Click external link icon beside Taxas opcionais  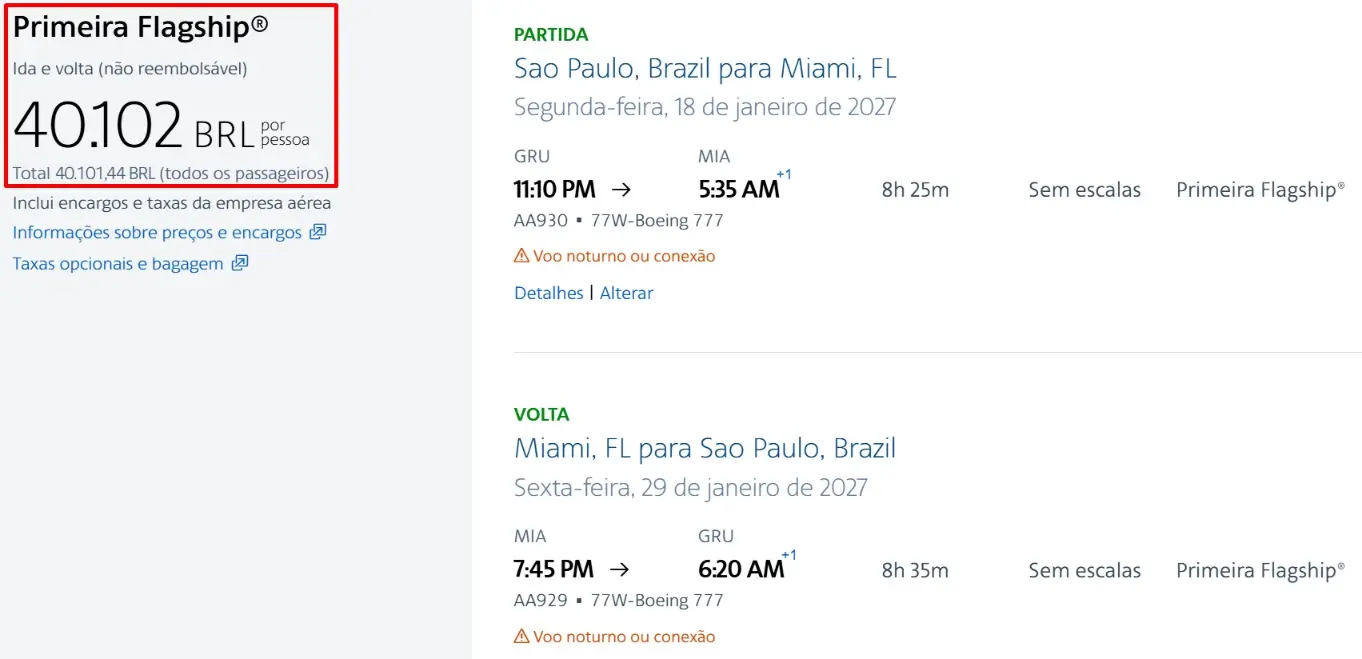coord(240,264)
